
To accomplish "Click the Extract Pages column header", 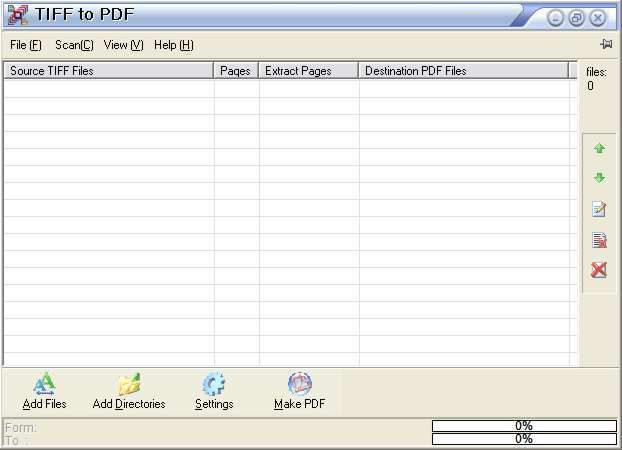I will click(309, 71).
